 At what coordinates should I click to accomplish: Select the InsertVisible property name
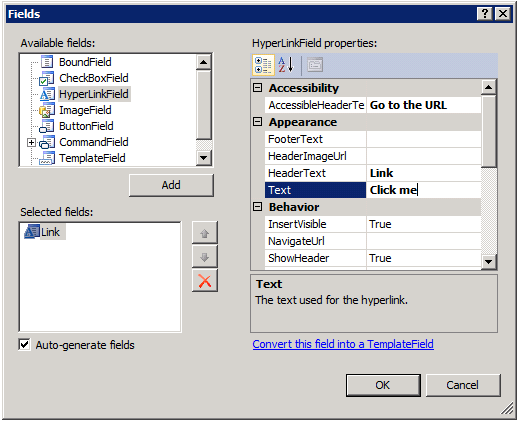tap(315, 224)
